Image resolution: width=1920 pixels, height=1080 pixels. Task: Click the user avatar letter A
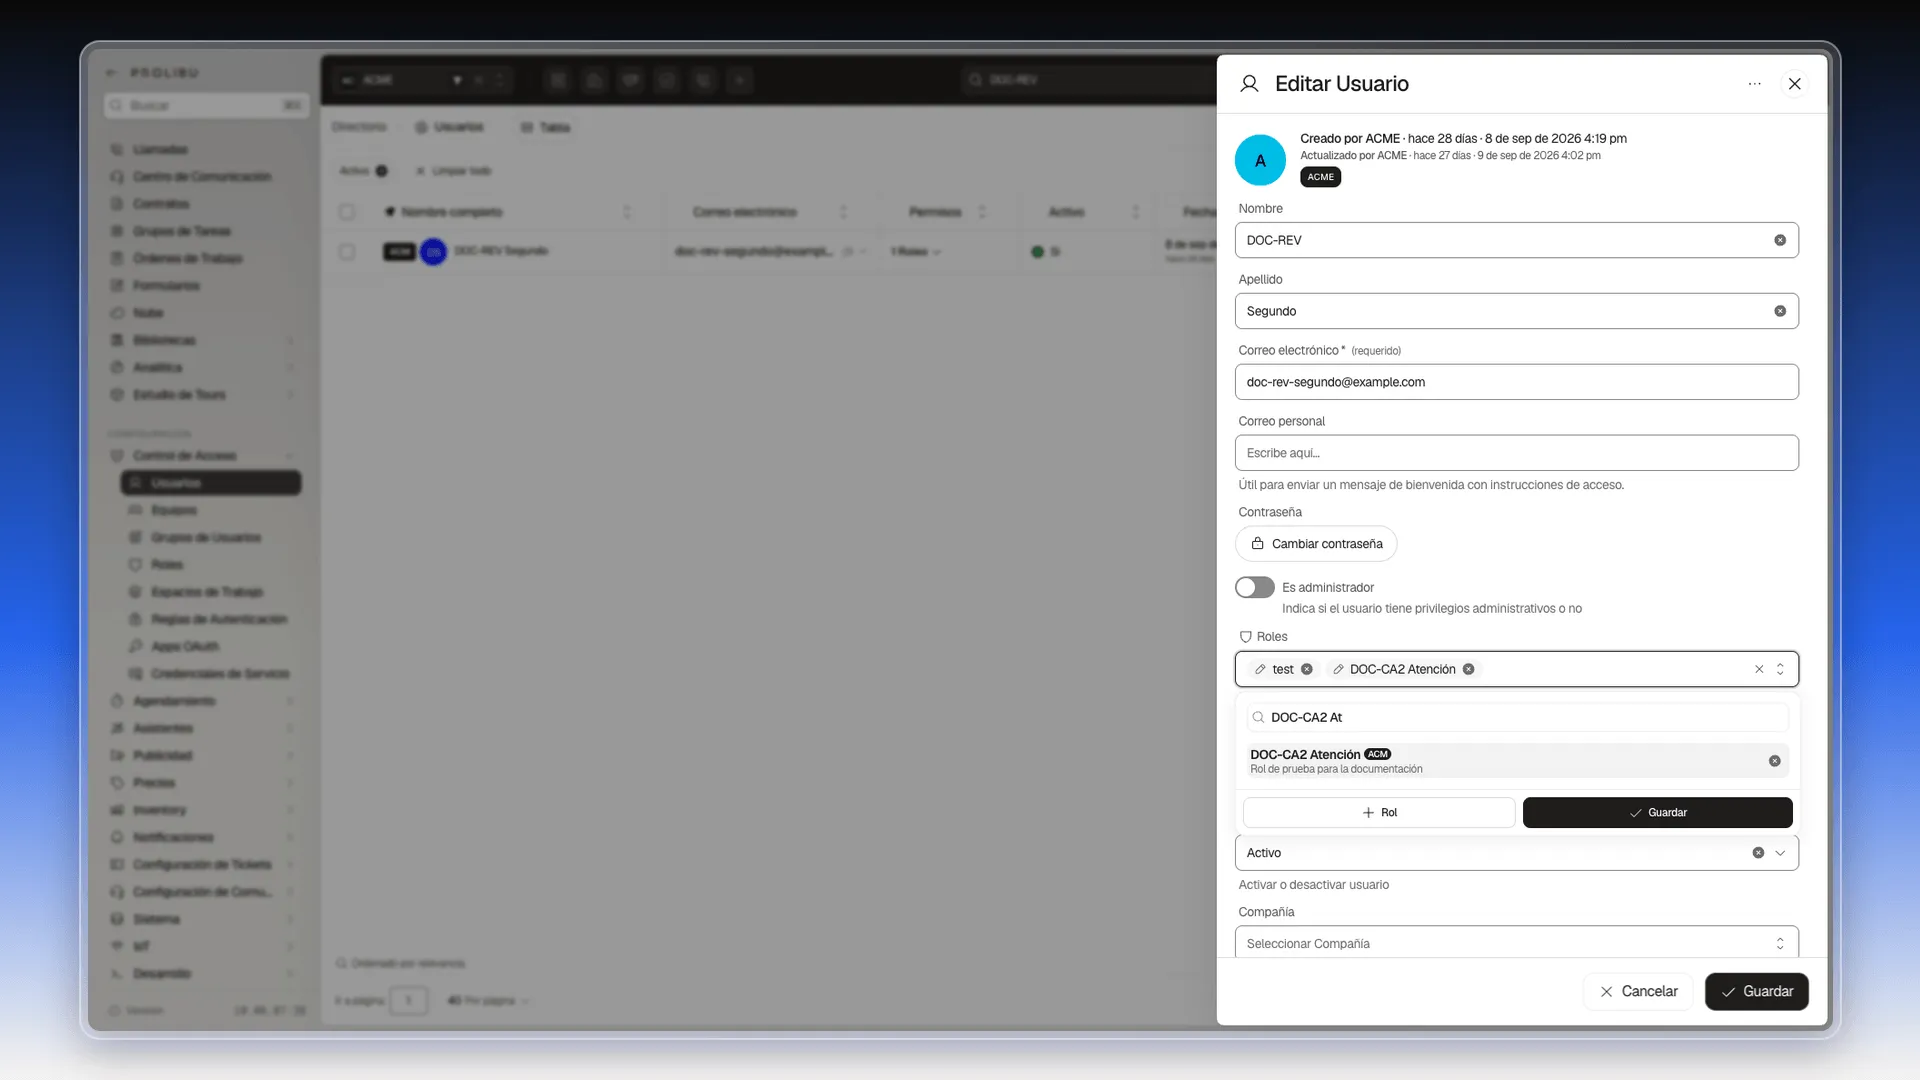[x=1260, y=160]
